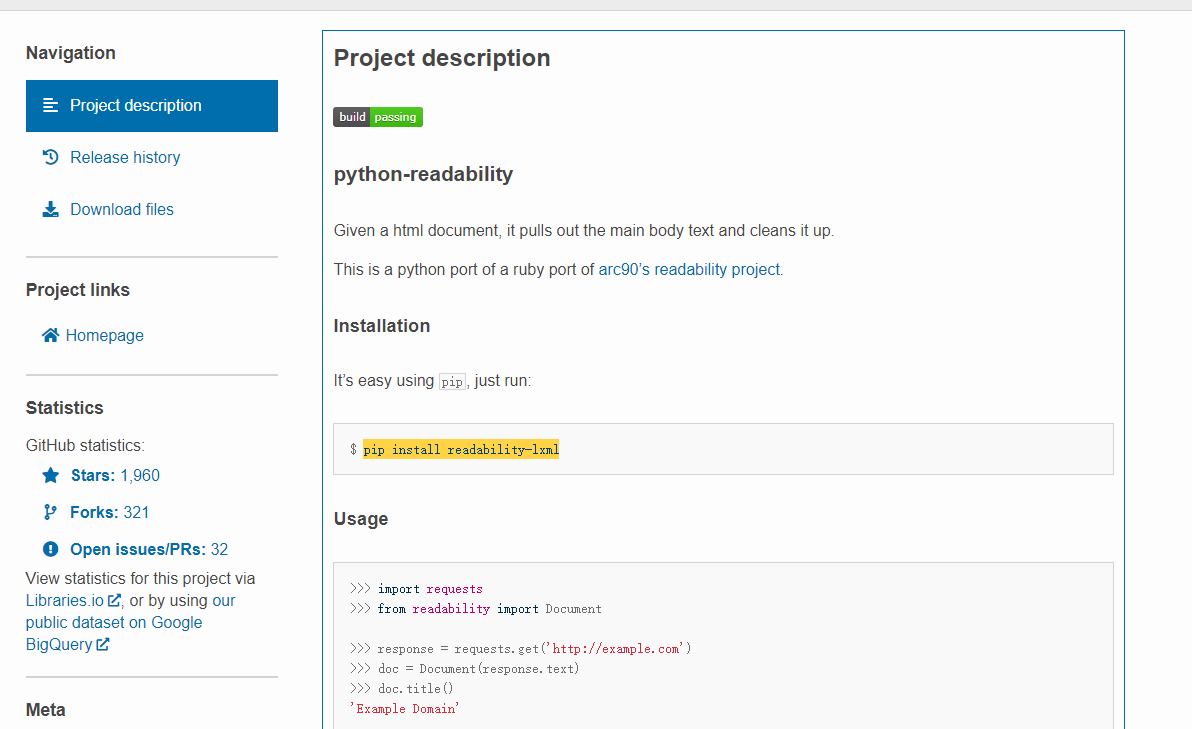Click the fork icon beside Forks
The image size is (1192, 729).
(x=51, y=511)
